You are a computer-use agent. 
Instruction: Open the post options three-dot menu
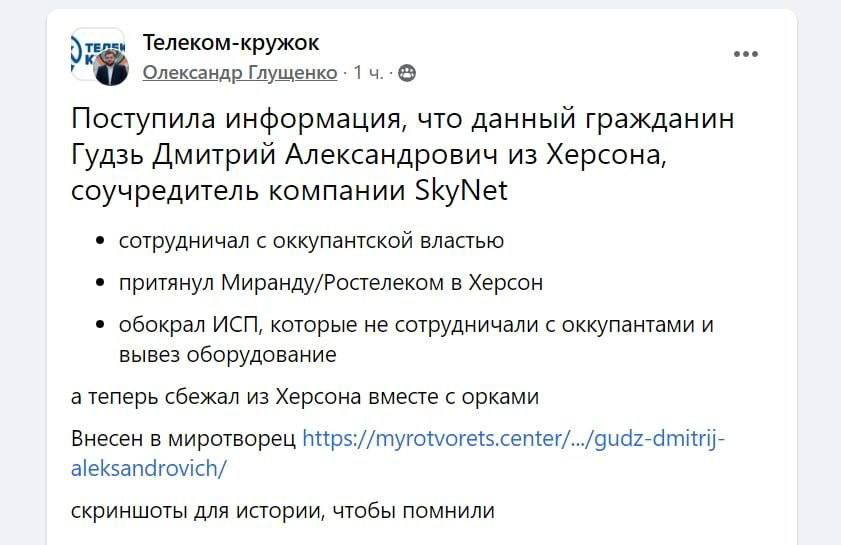(x=746, y=54)
